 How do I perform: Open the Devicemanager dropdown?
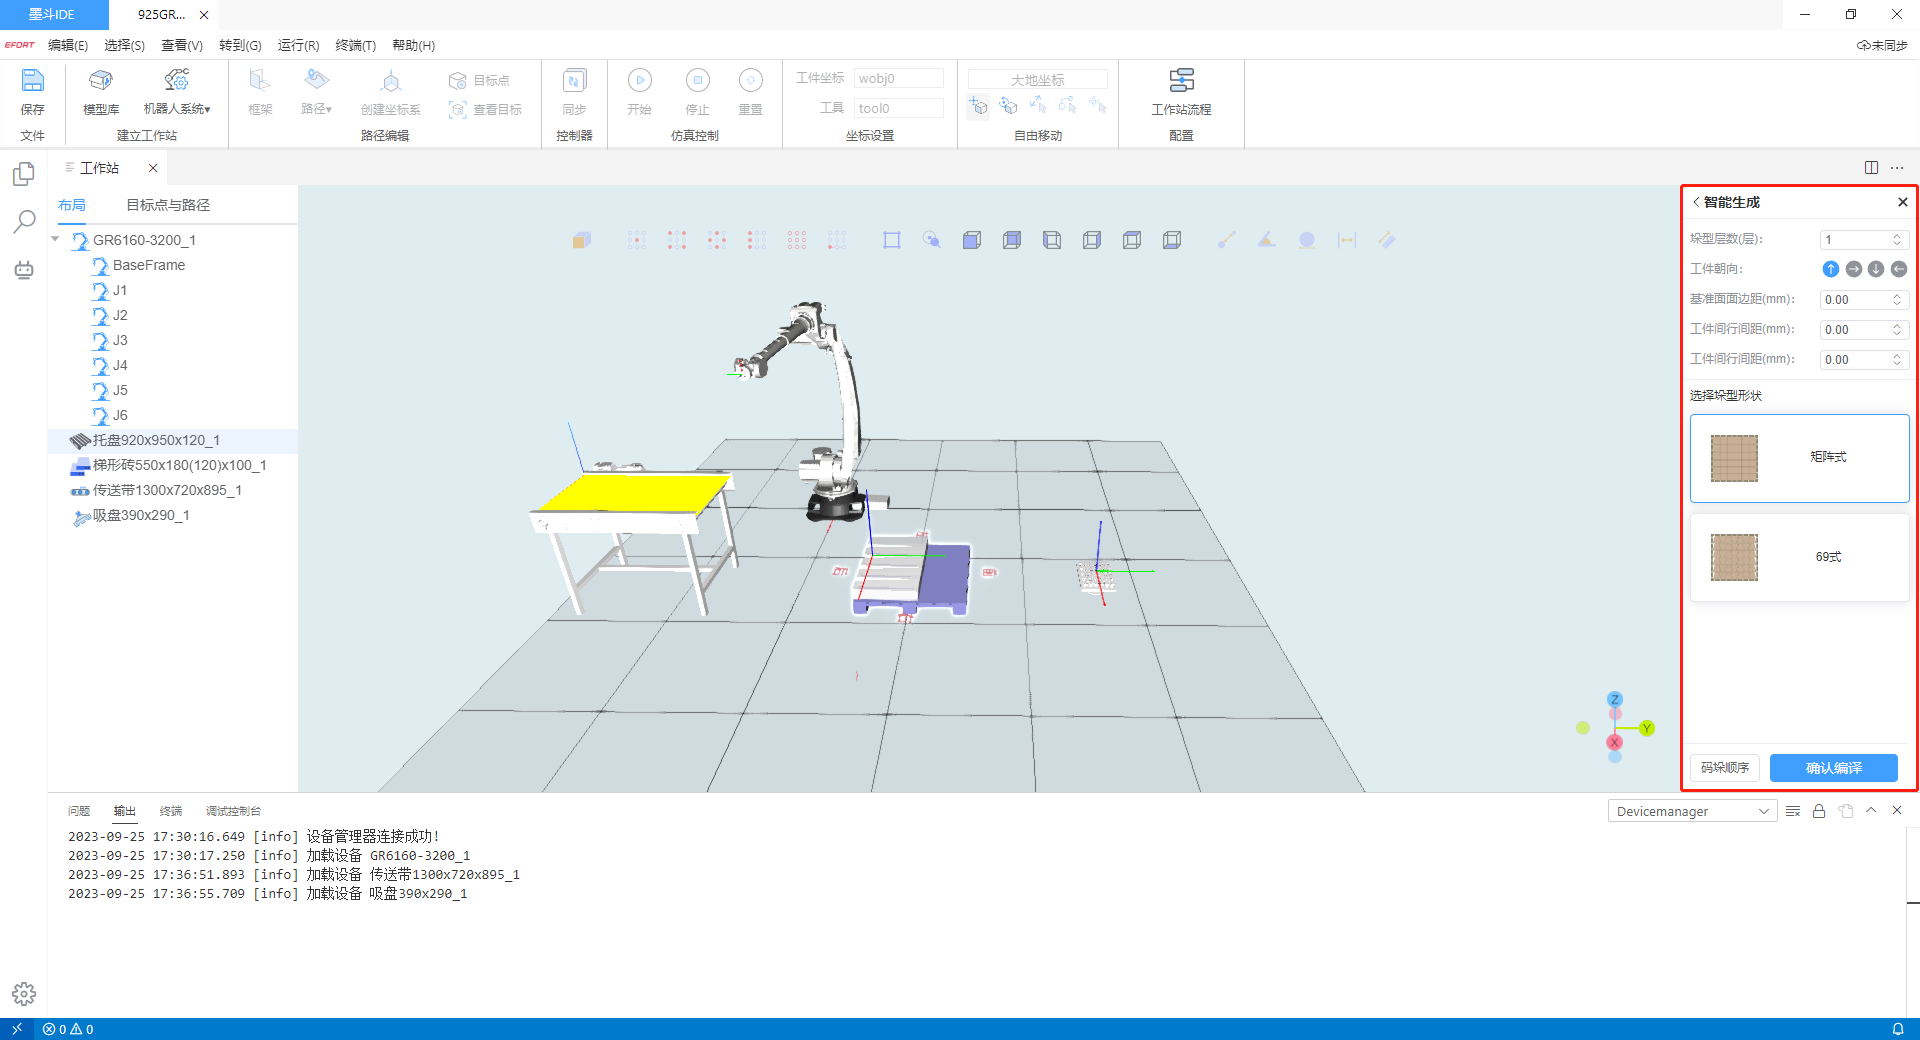pyautogui.click(x=1691, y=811)
